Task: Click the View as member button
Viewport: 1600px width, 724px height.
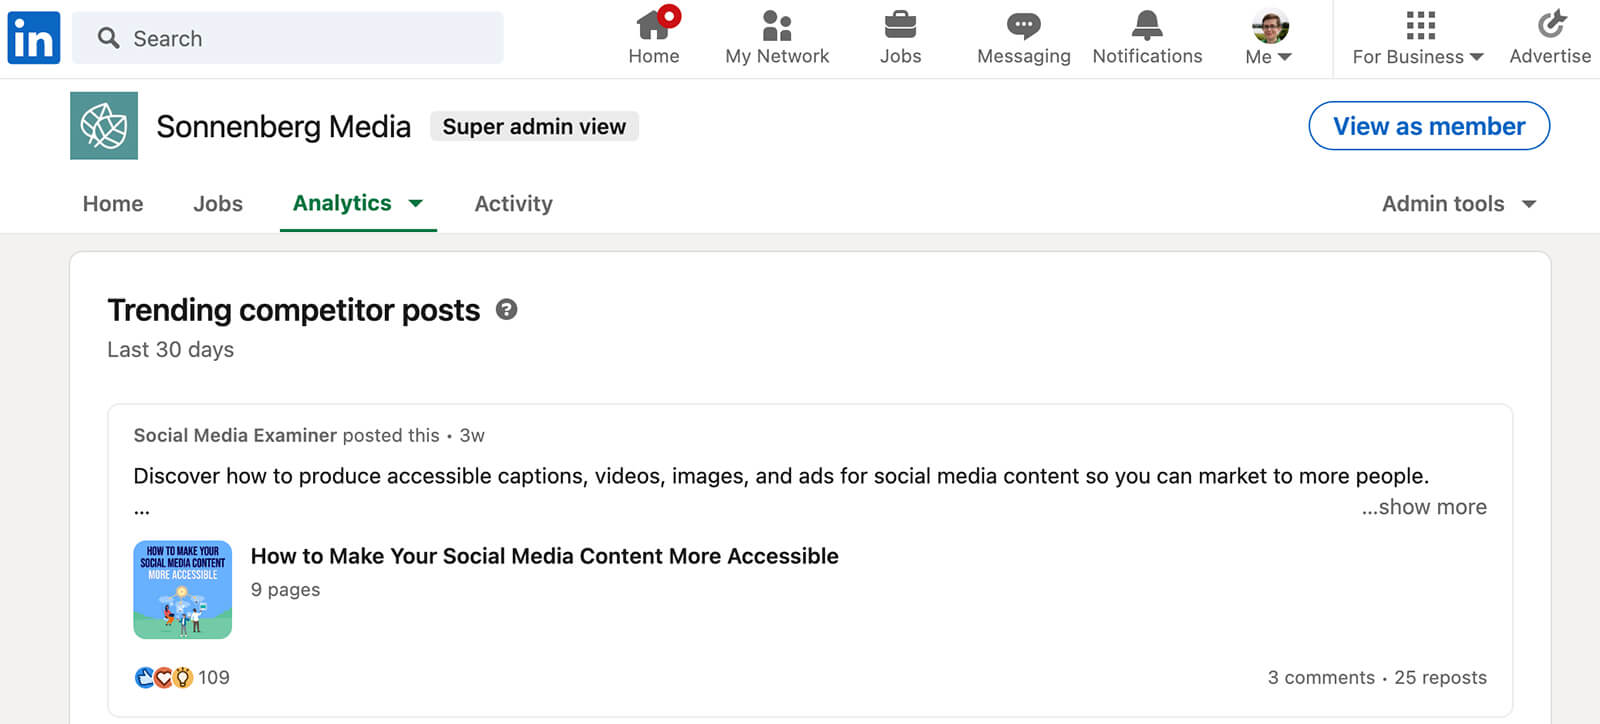Action: pyautogui.click(x=1429, y=126)
